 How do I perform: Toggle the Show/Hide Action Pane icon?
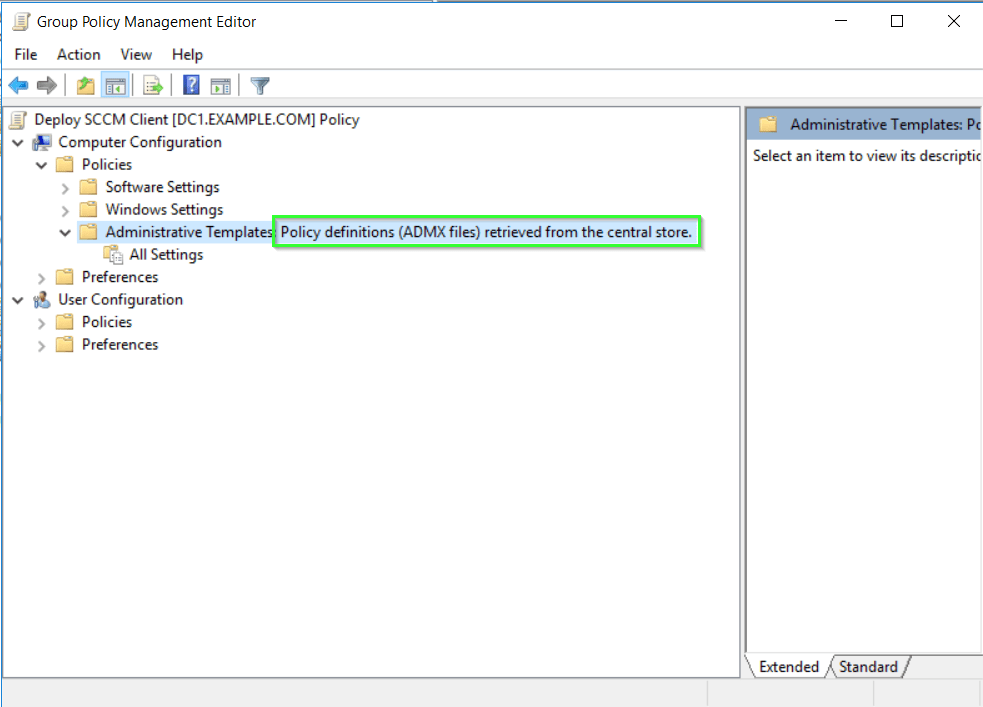[x=220, y=86]
